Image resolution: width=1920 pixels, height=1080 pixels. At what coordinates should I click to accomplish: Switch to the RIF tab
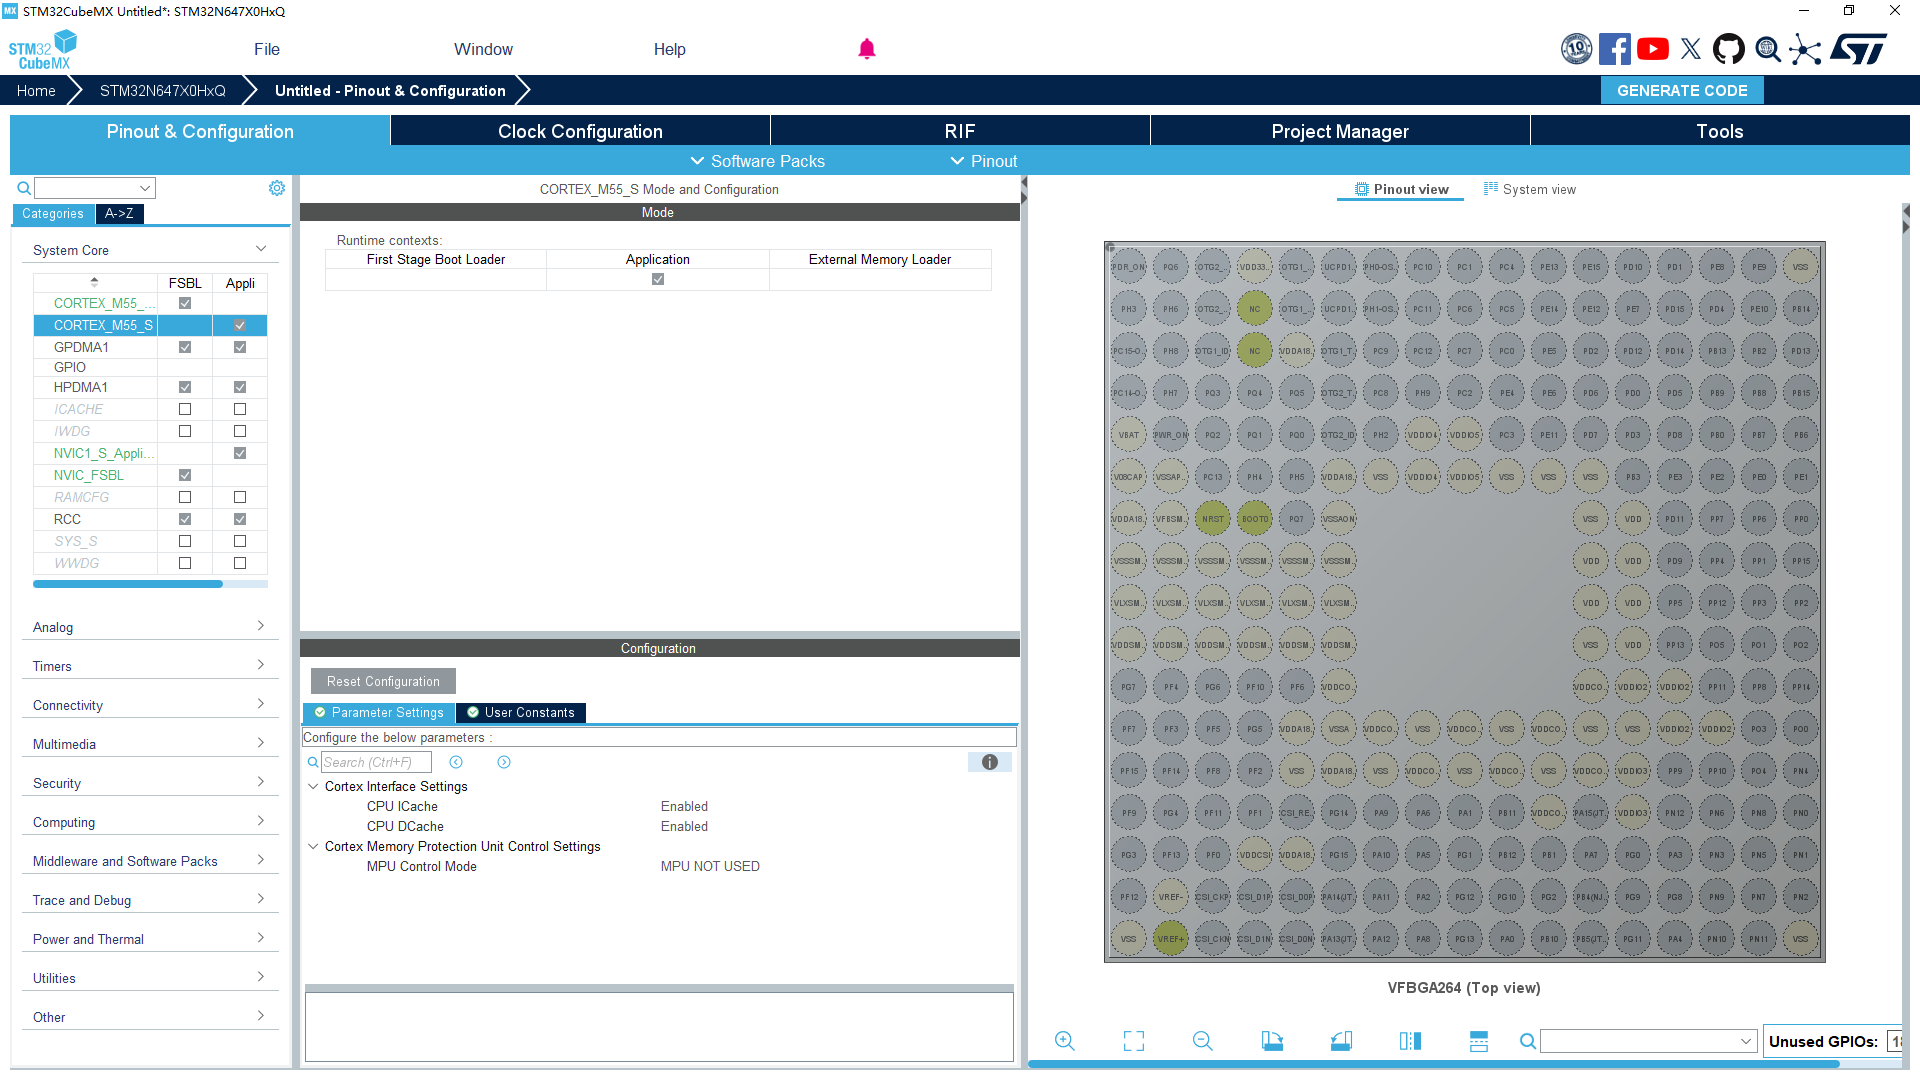tap(960, 131)
